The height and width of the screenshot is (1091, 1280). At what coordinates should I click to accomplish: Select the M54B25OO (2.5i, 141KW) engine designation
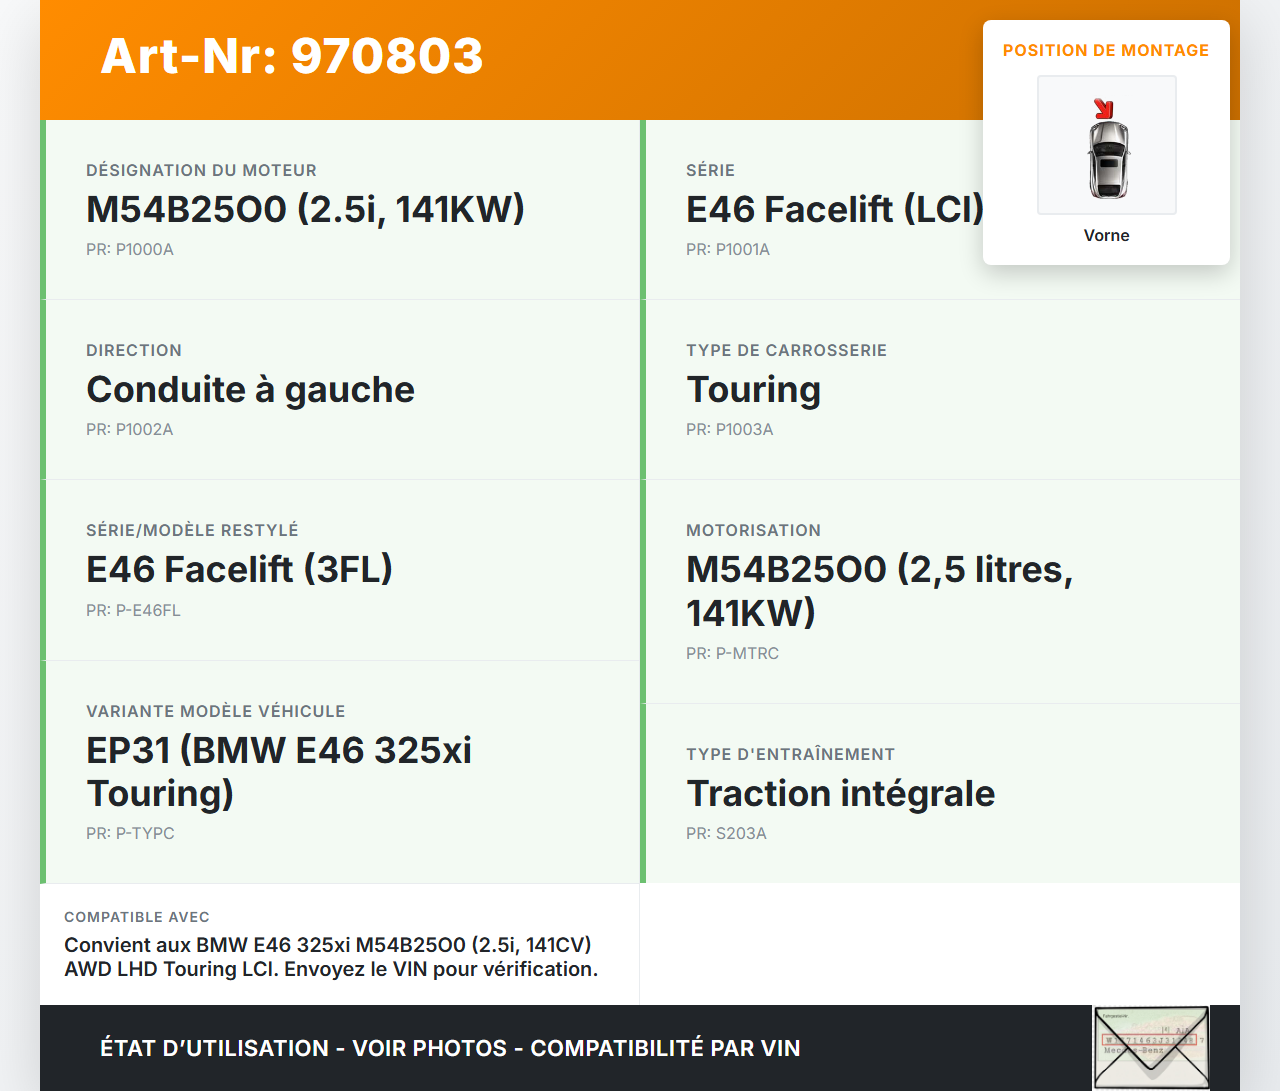305,209
